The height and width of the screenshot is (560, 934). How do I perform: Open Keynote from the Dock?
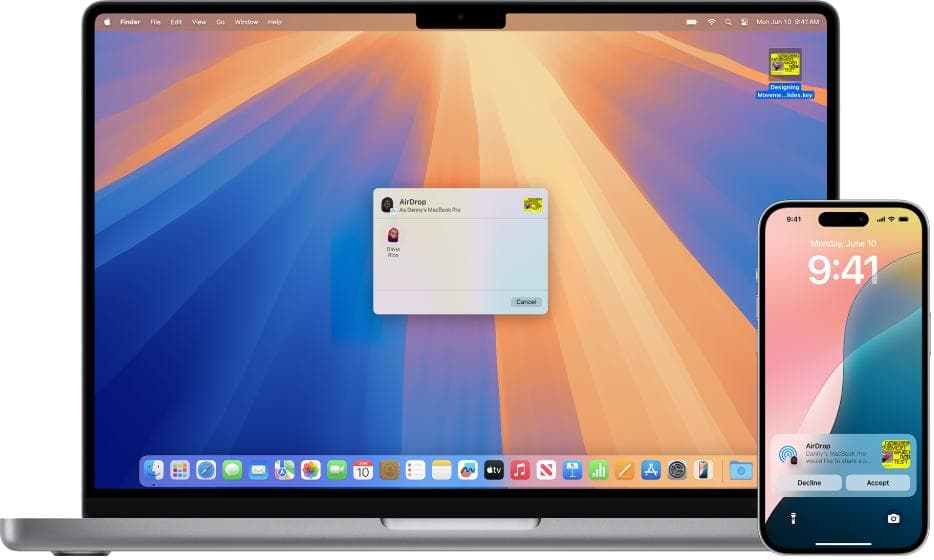click(x=572, y=470)
